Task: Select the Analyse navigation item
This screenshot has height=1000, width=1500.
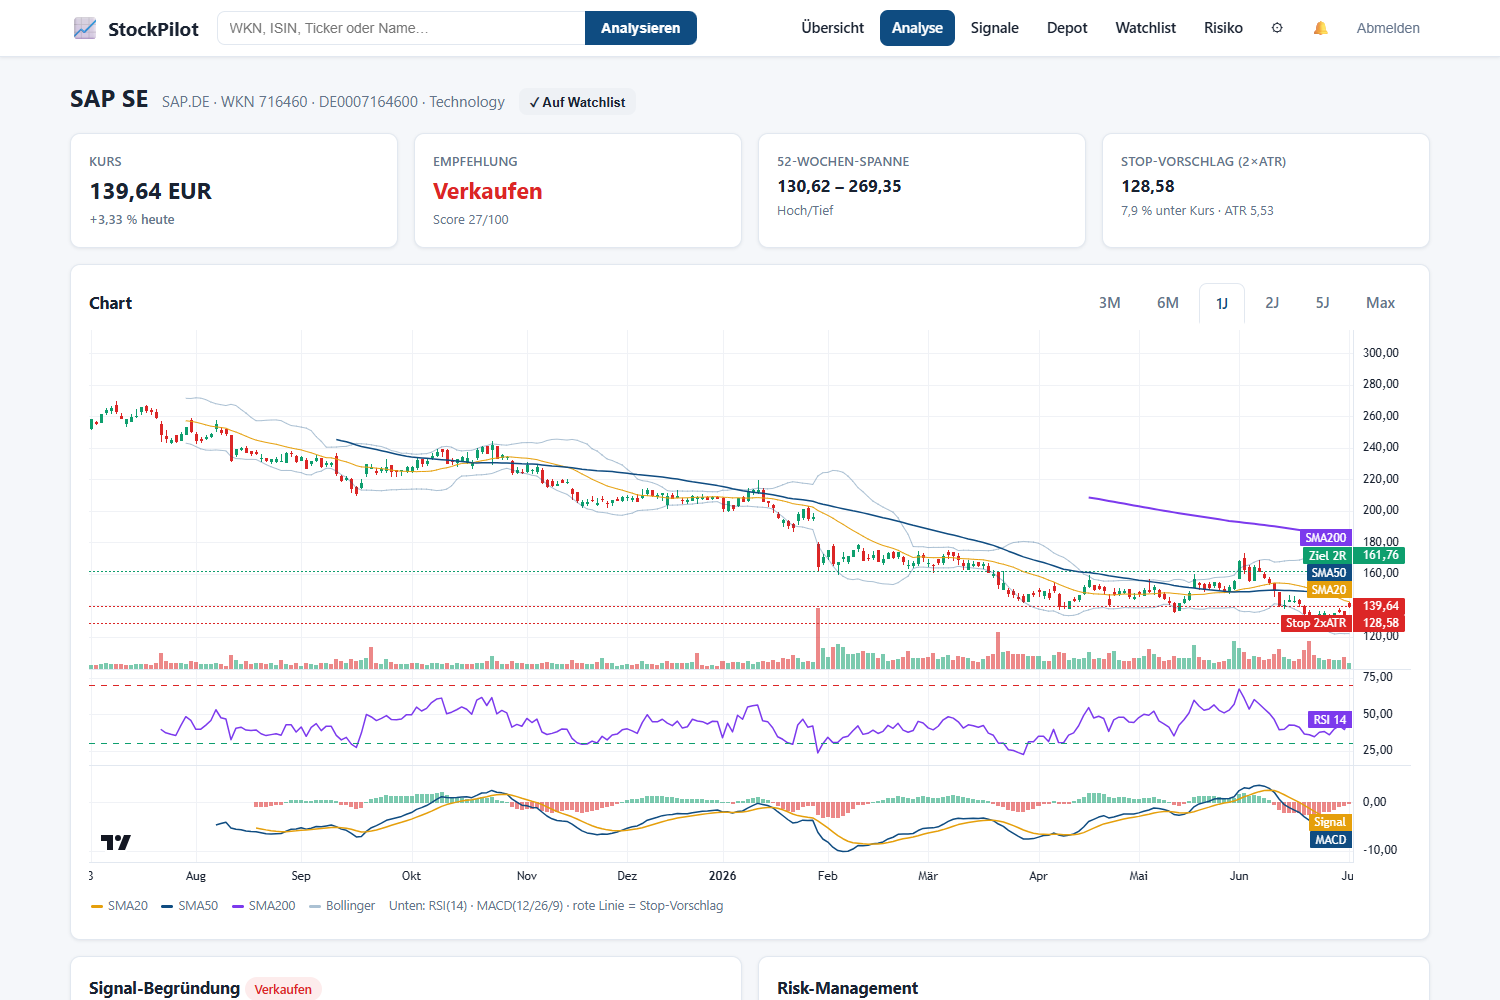Action: coord(917,28)
